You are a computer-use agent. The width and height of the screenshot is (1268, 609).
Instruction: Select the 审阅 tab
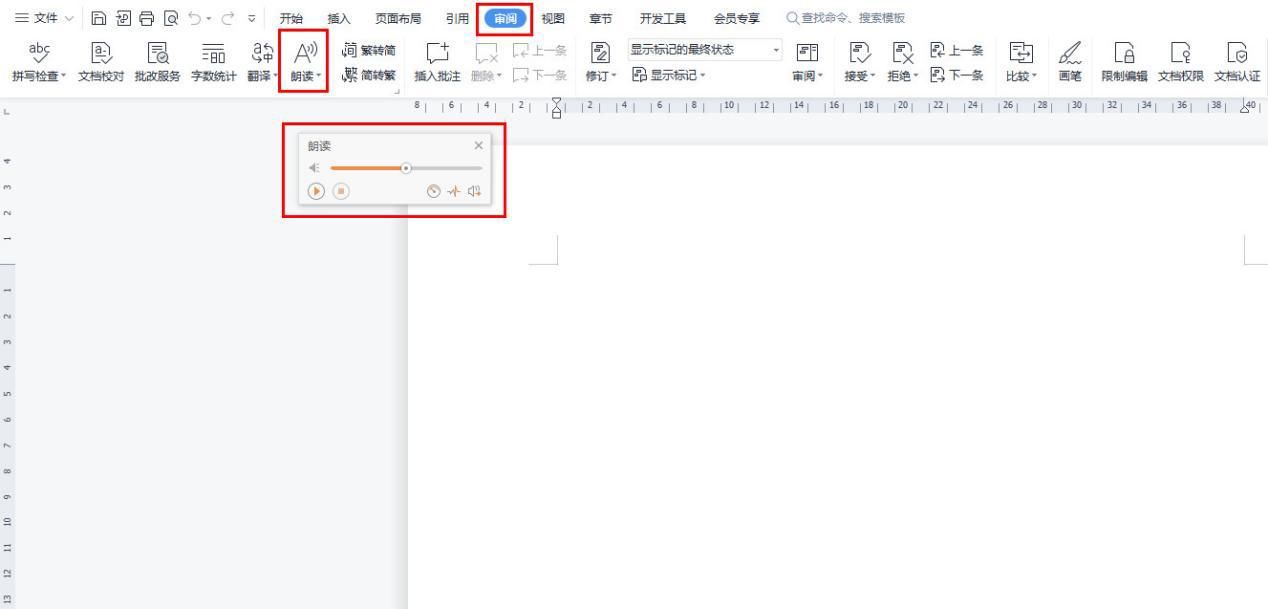pyautogui.click(x=506, y=18)
